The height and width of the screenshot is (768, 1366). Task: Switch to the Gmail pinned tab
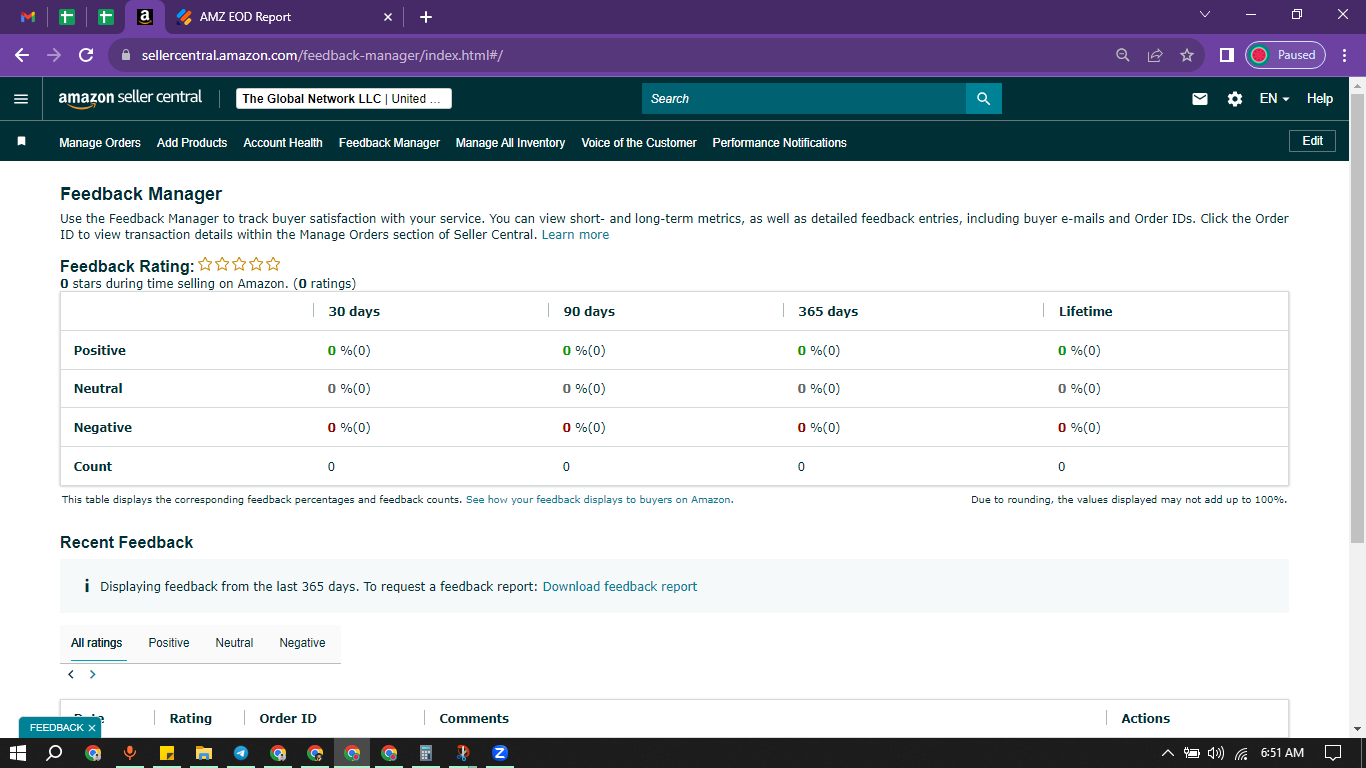tap(28, 17)
